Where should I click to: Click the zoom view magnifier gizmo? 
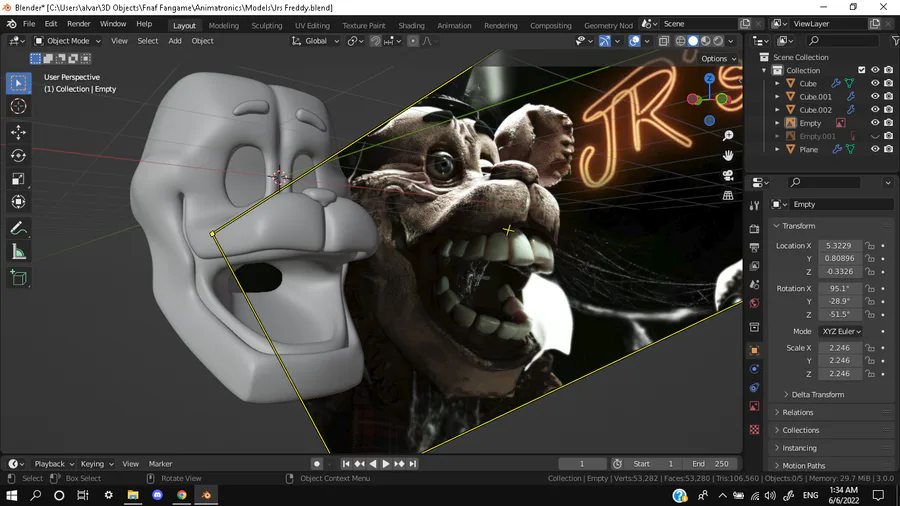click(x=728, y=135)
